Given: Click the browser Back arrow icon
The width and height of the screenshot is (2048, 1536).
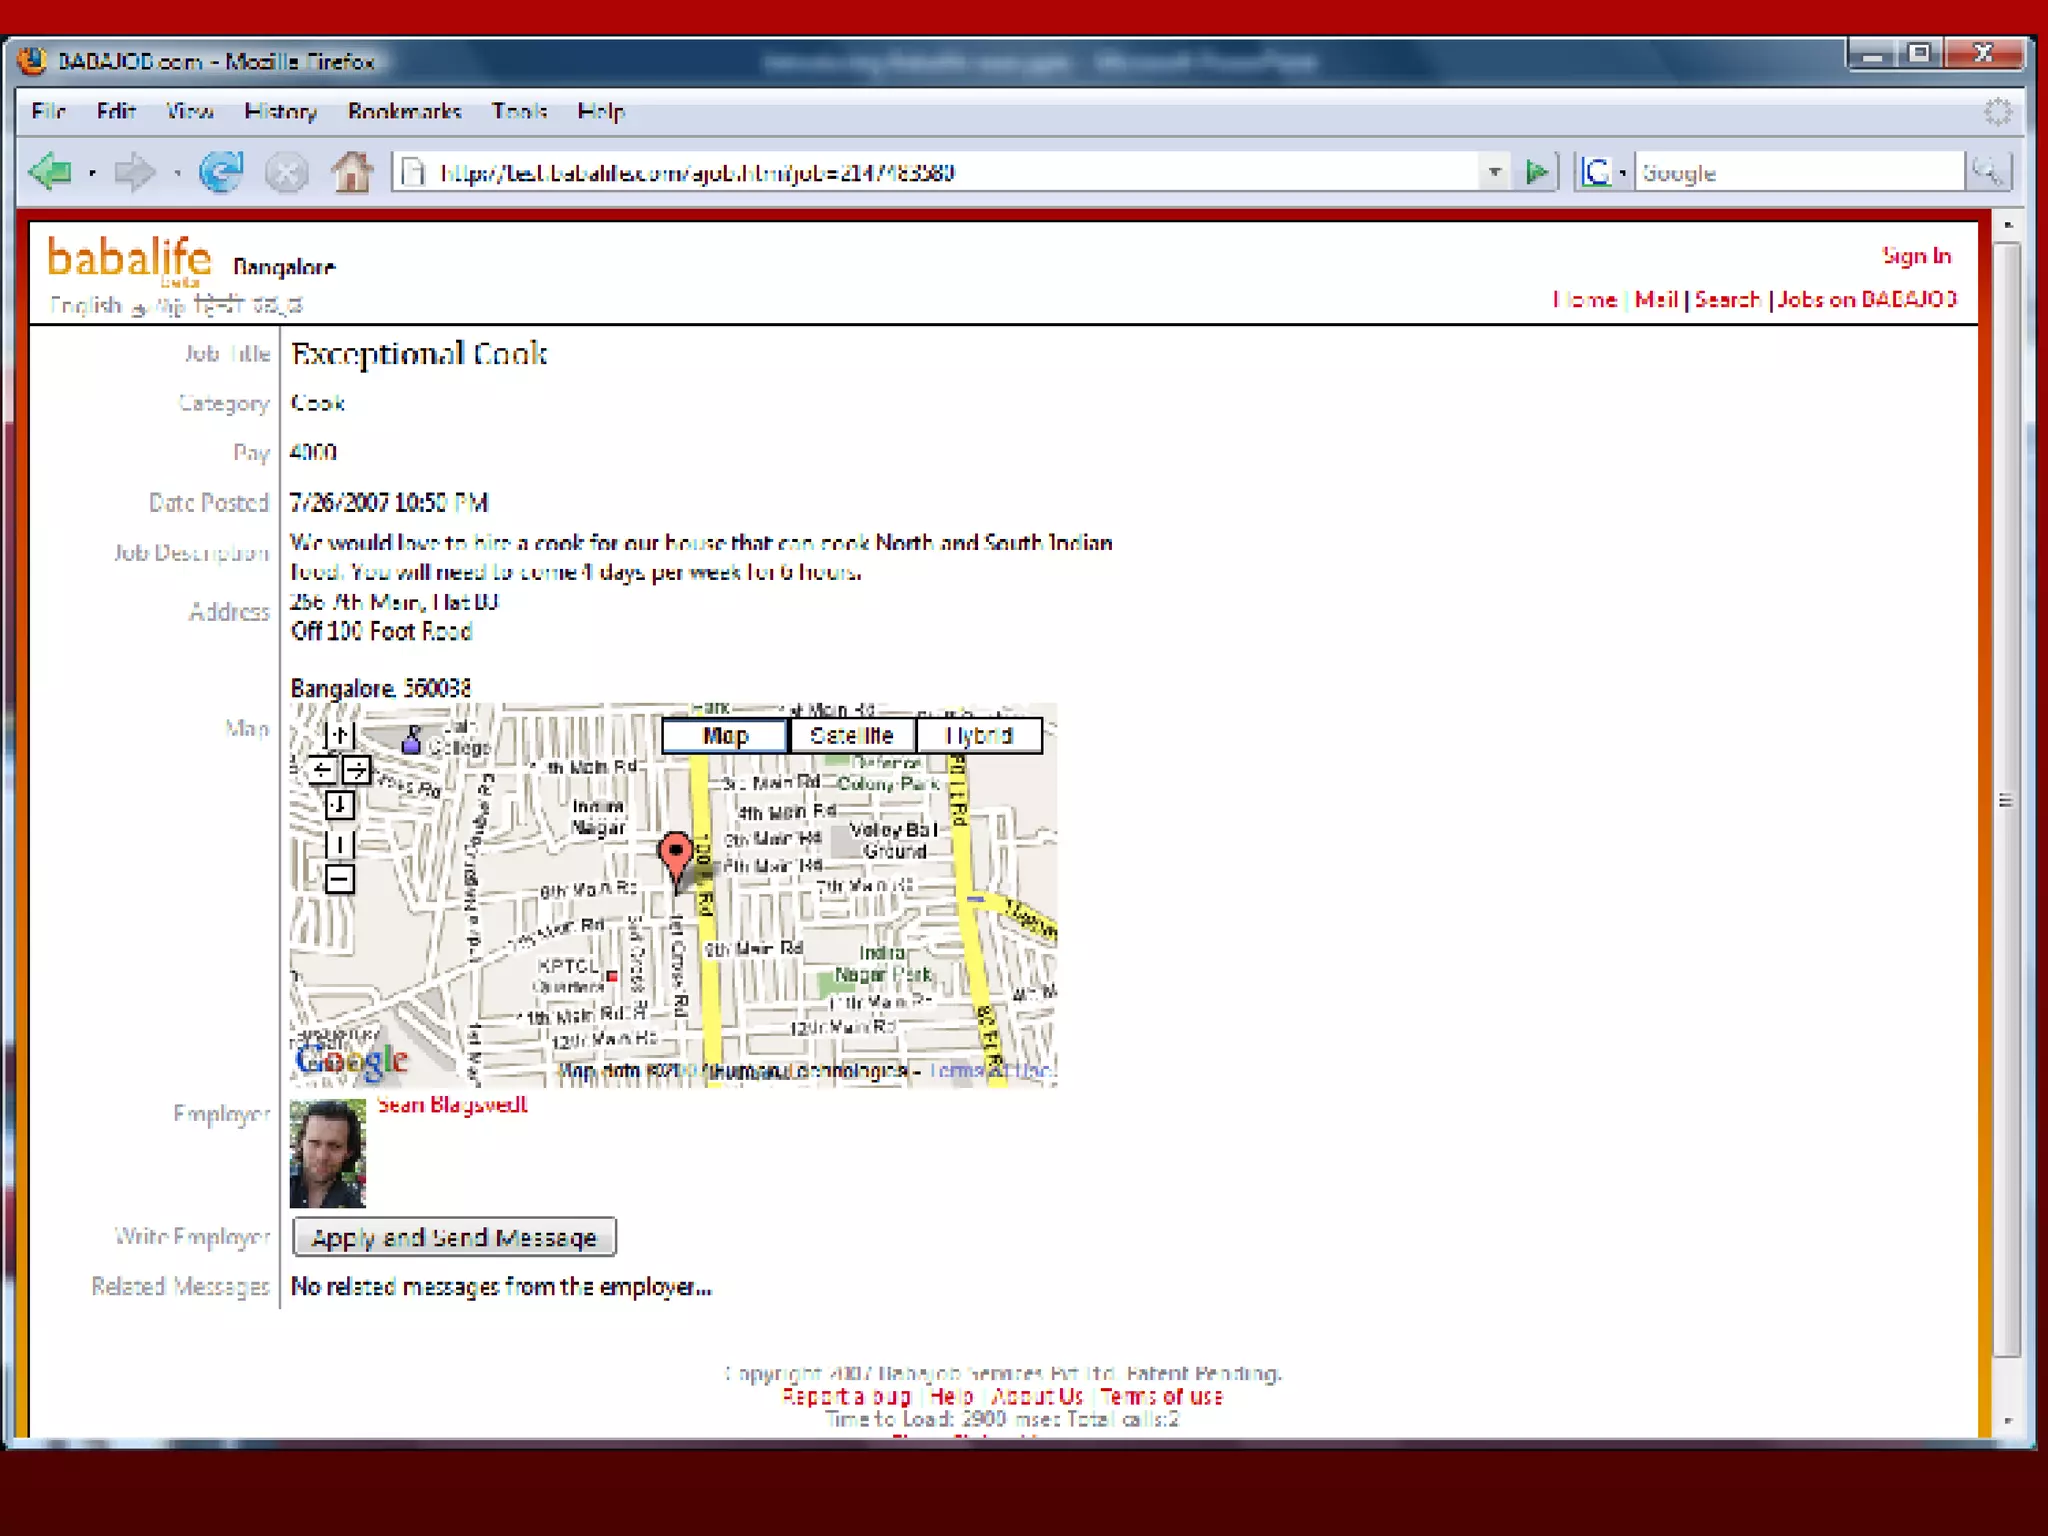Looking at the screenshot, I should click(x=50, y=172).
